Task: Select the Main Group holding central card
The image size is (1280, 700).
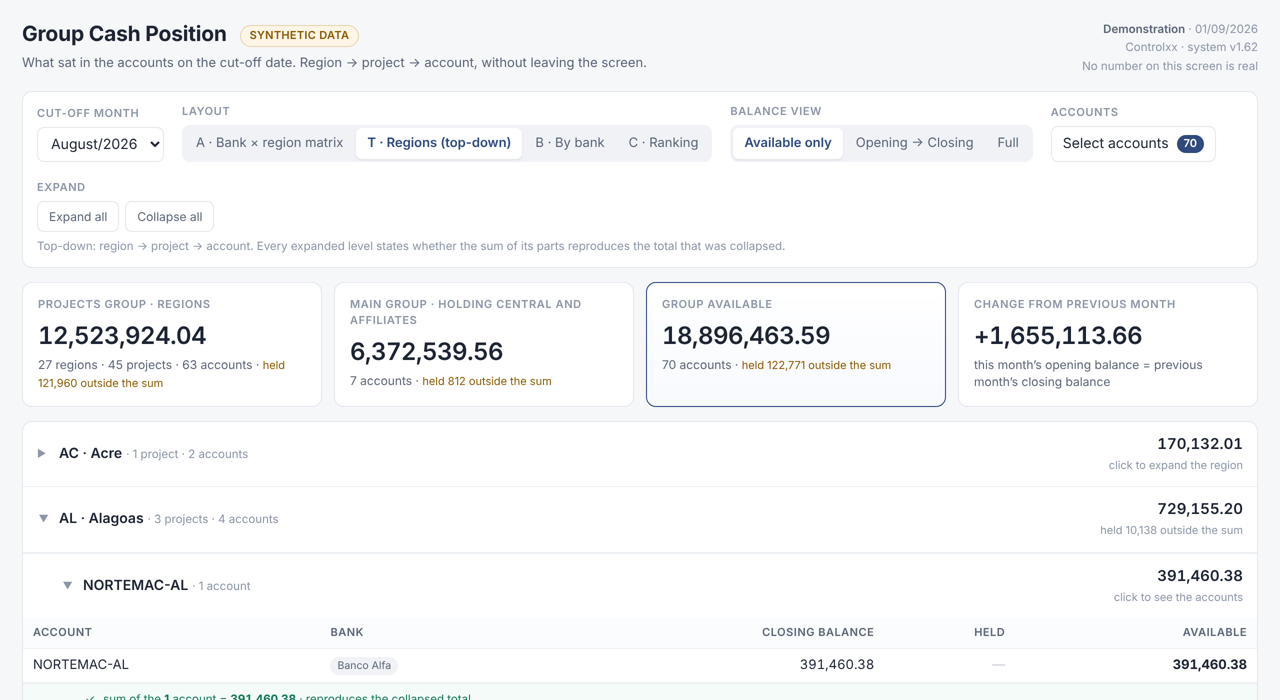Action: (x=484, y=344)
